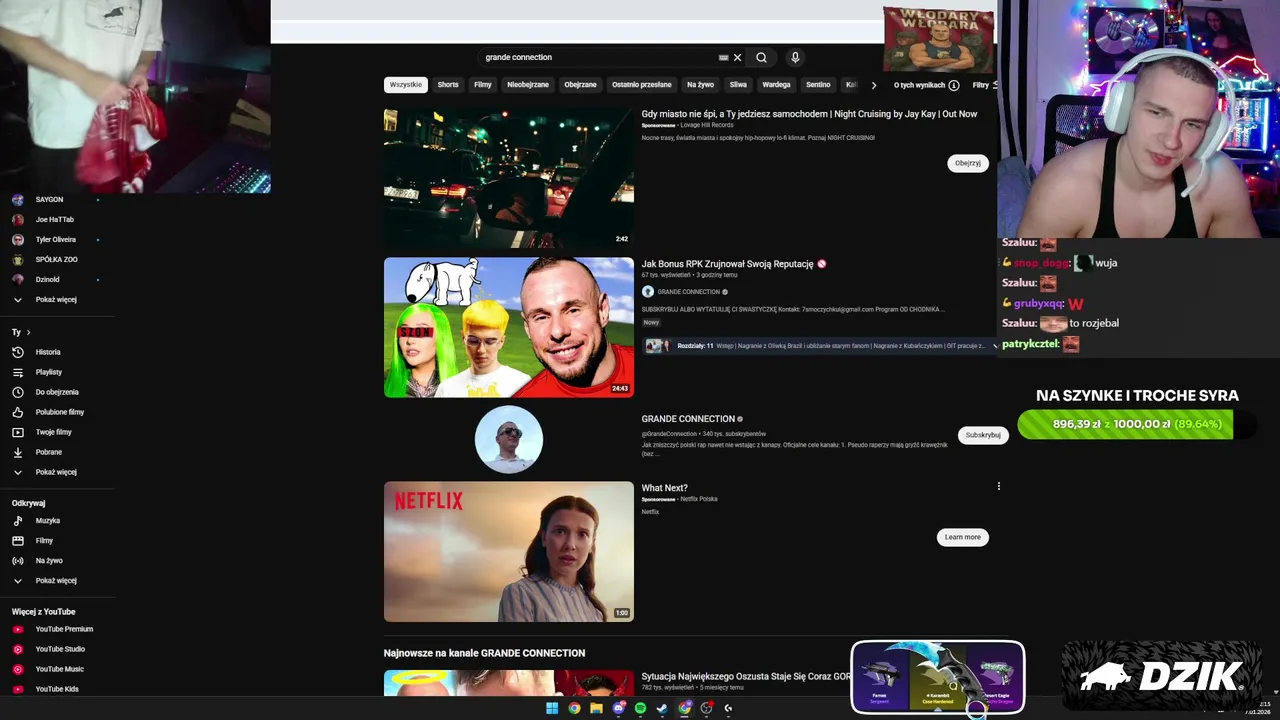1280x720 pixels.
Task: Select the Obejrzane filter chip
Action: pyautogui.click(x=580, y=85)
